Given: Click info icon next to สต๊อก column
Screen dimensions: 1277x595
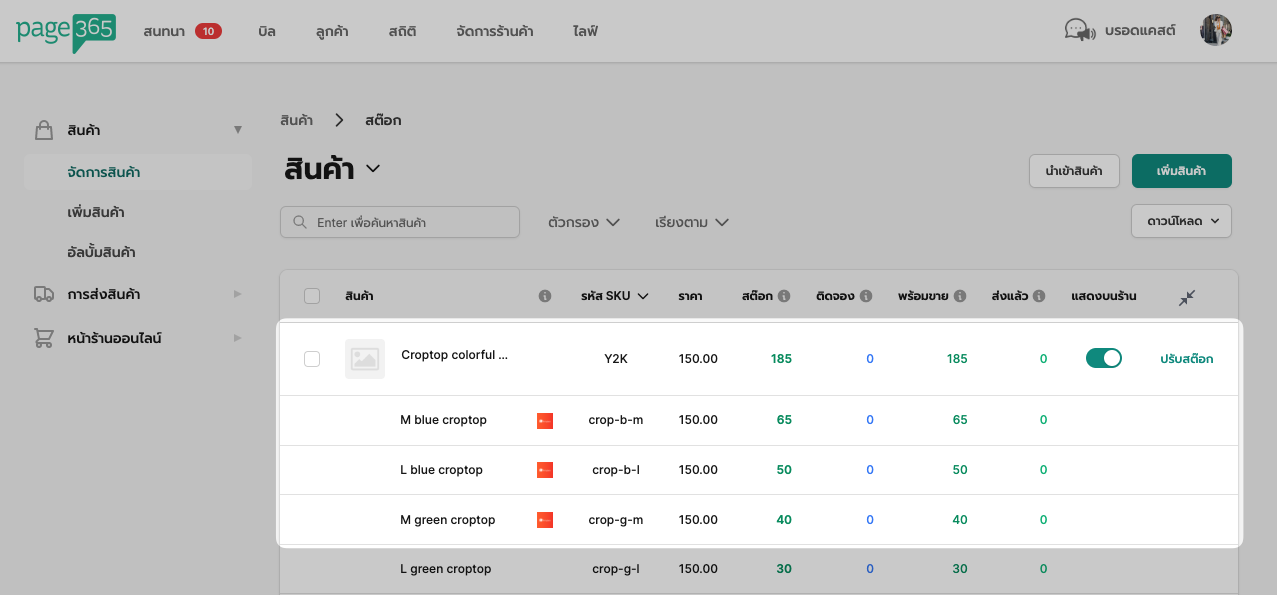Looking at the screenshot, I should 784,297.
